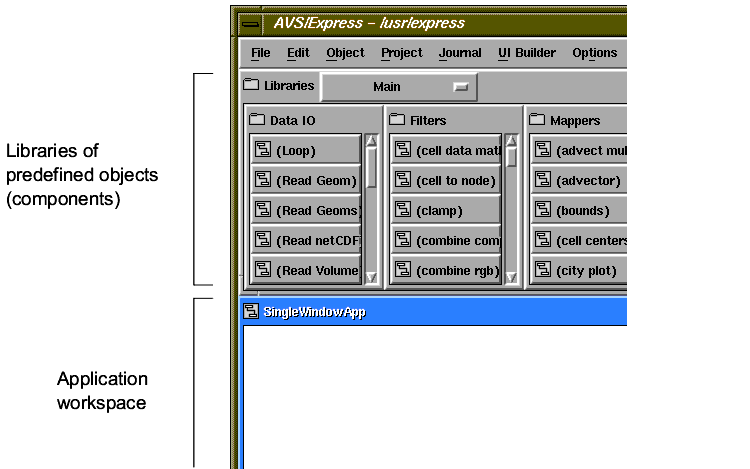Click the Data IO scrollbar thumb
Image resolution: width=750 pixels, height=469 pixels.
pyautogui.click(x=371, y=167)
